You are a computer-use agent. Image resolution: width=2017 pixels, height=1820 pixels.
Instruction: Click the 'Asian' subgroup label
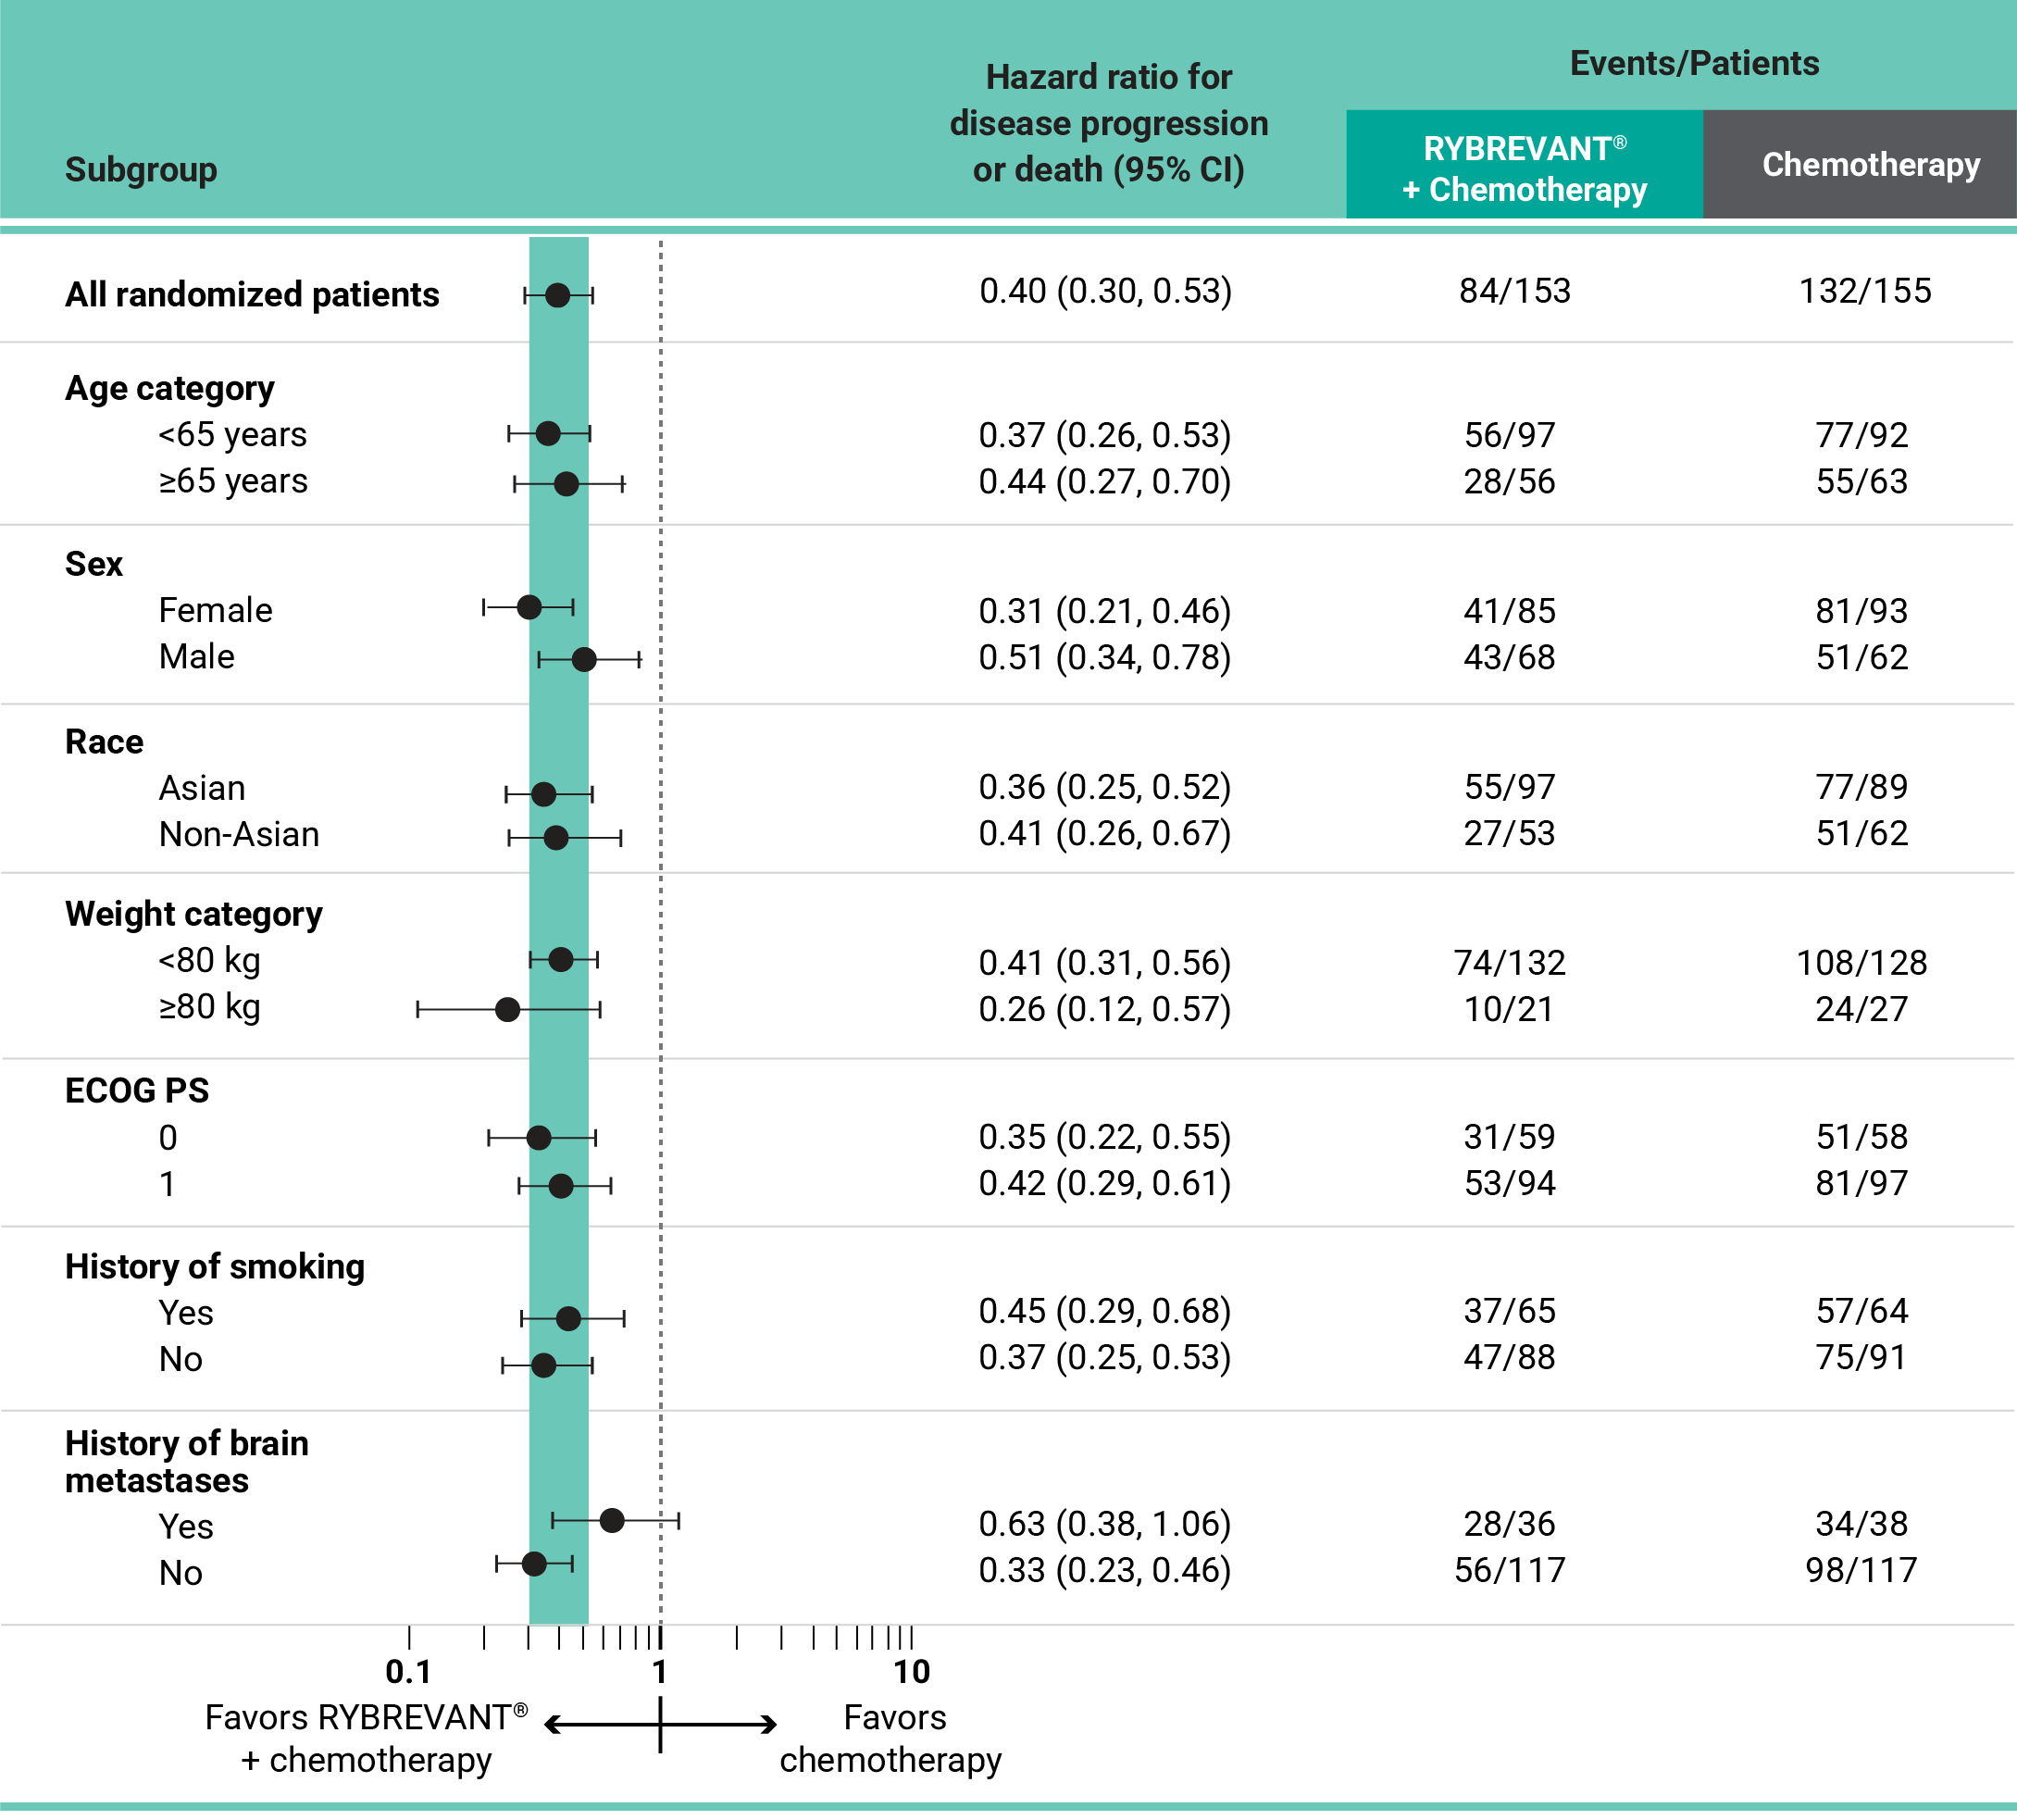pyautogui.click(x=202, y=788)
